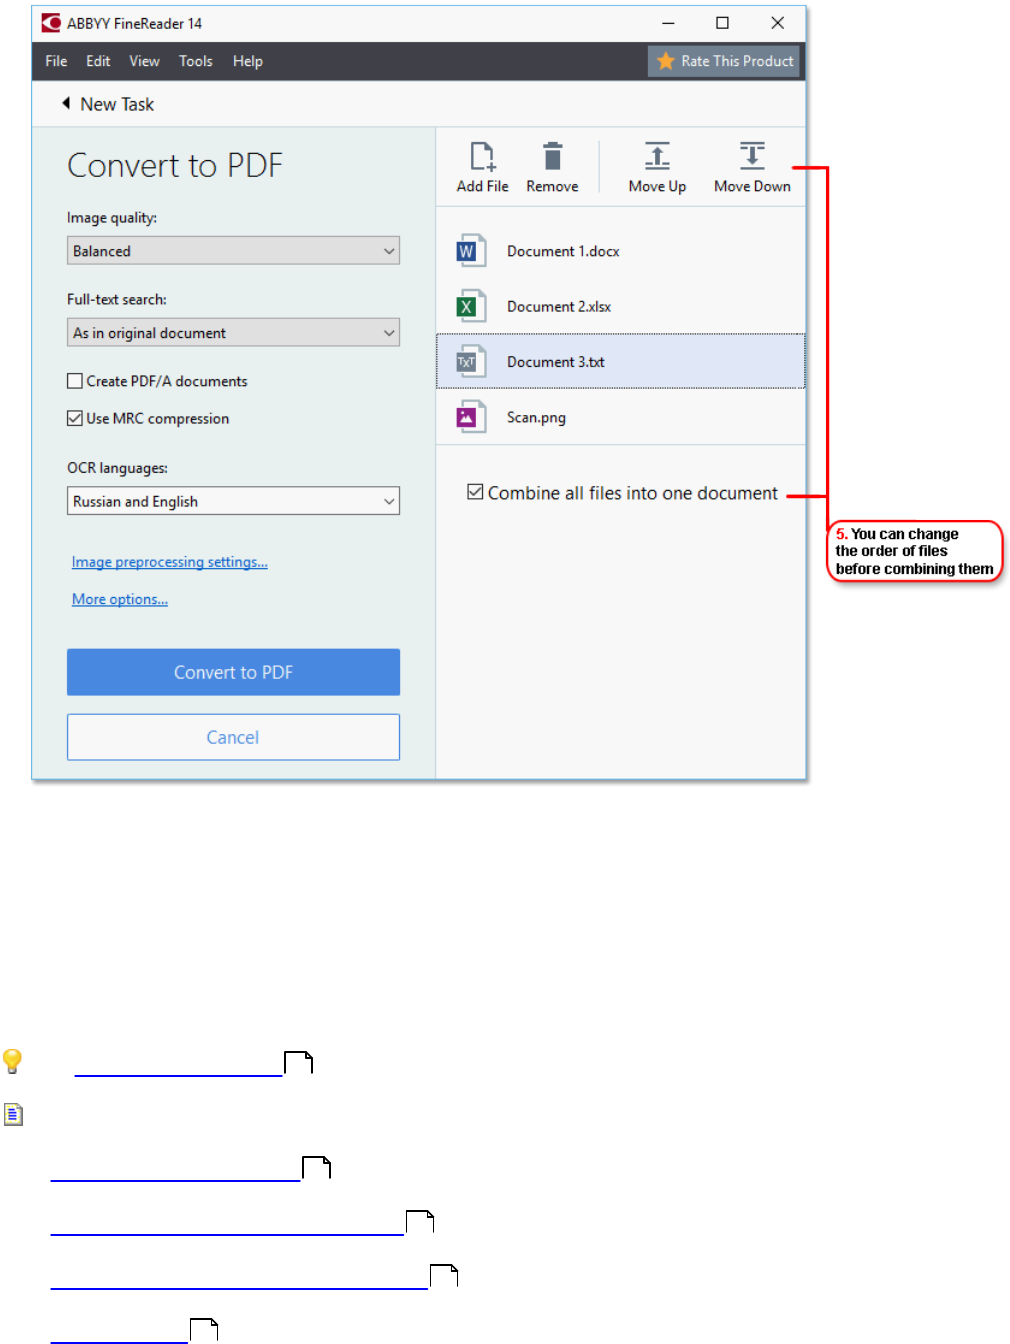Click the Rate This Product label
1010x1344 pixels.
[737, 61]
